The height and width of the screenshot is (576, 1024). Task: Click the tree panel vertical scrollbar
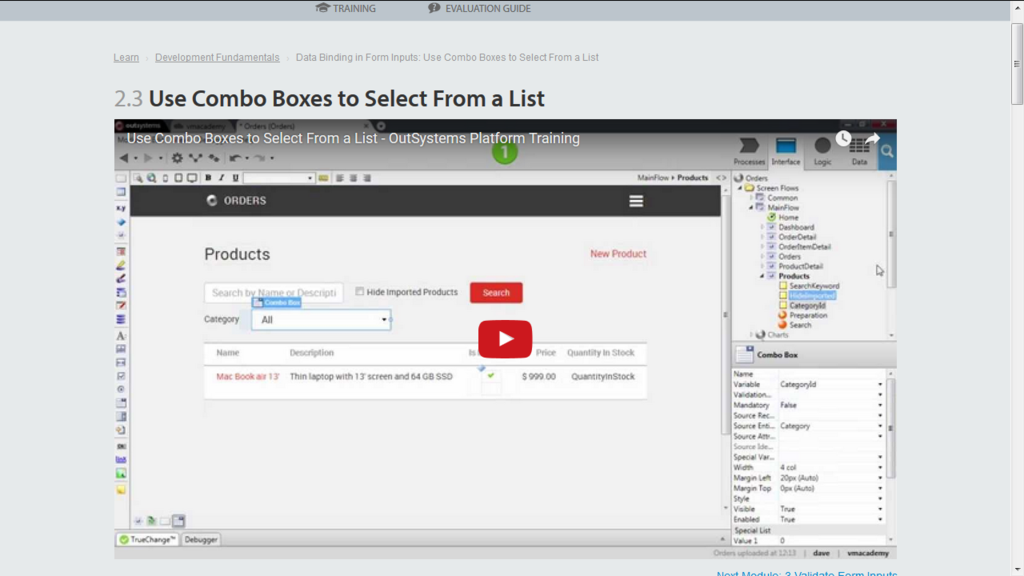point(891,235)
